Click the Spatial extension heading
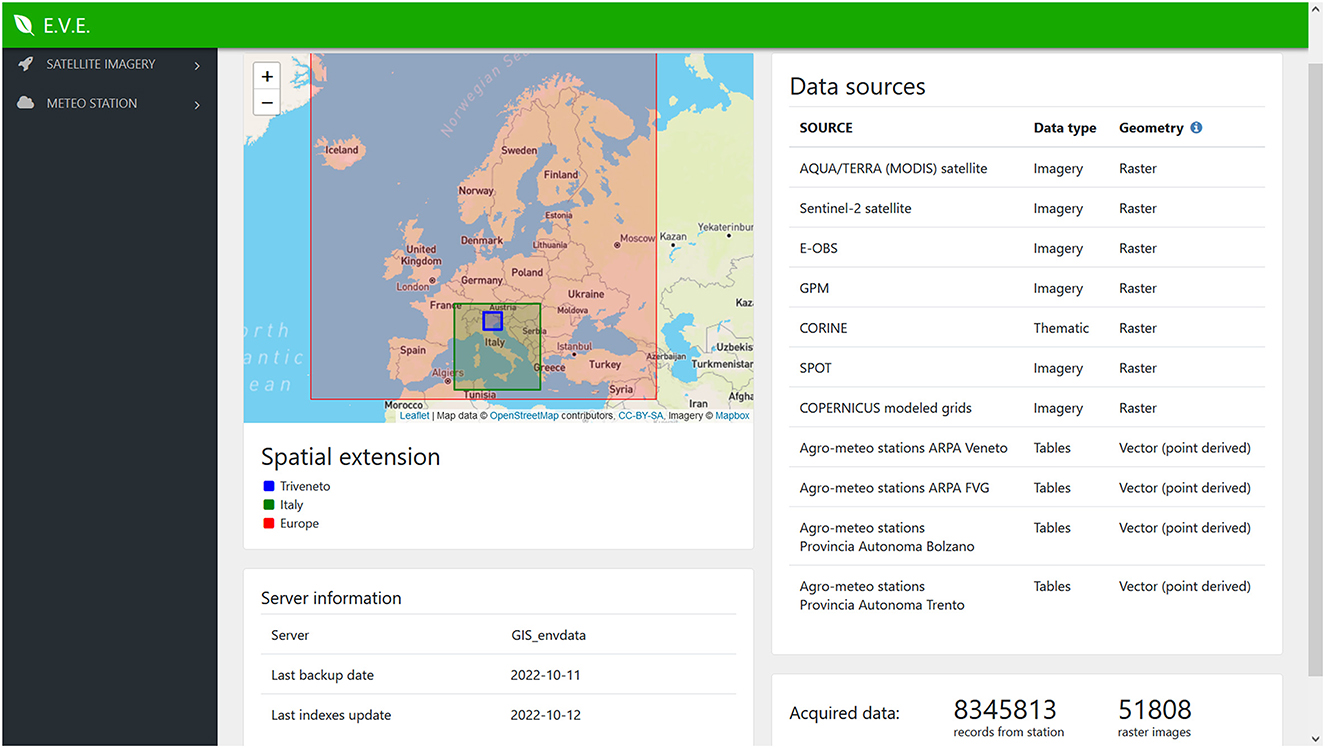The height and width of the screenshot is (748, 1325). click(x=351, y=457)
